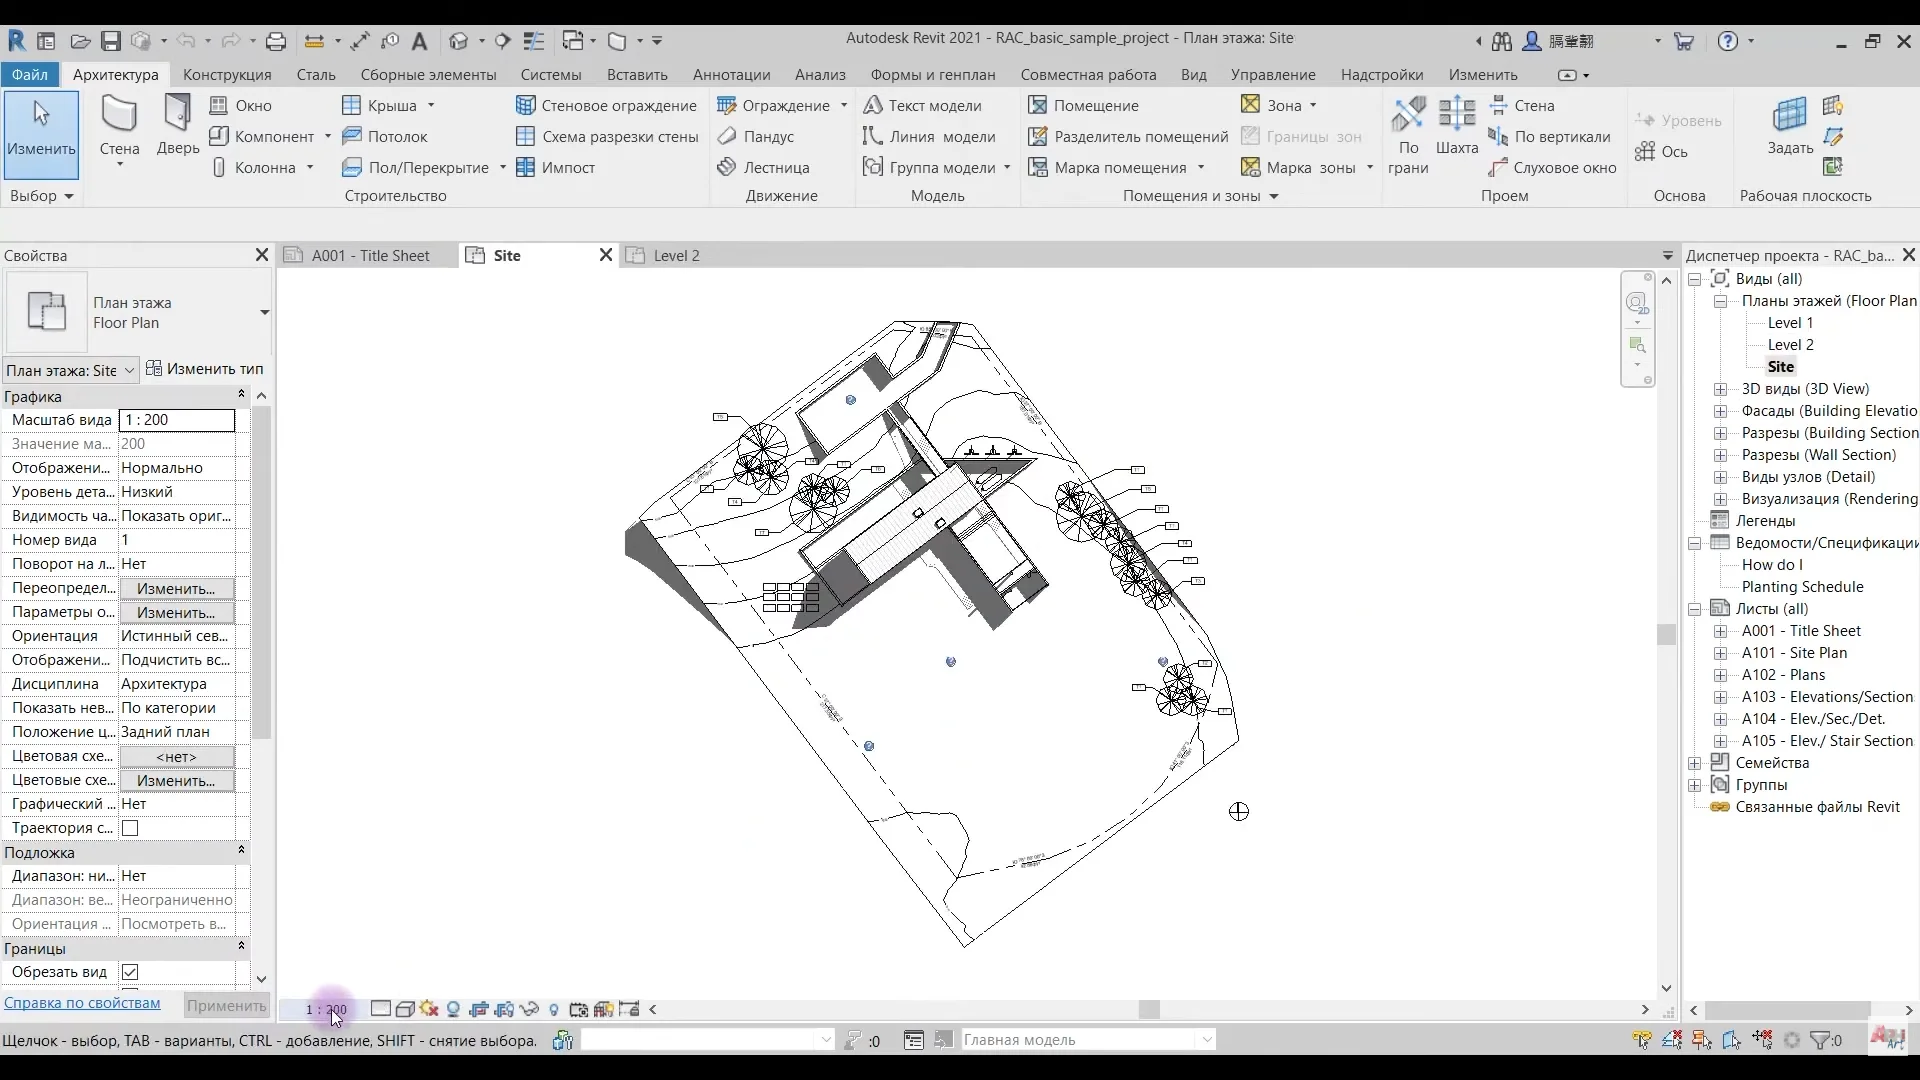Select Level 1 in project browser

pos(1790,323)
